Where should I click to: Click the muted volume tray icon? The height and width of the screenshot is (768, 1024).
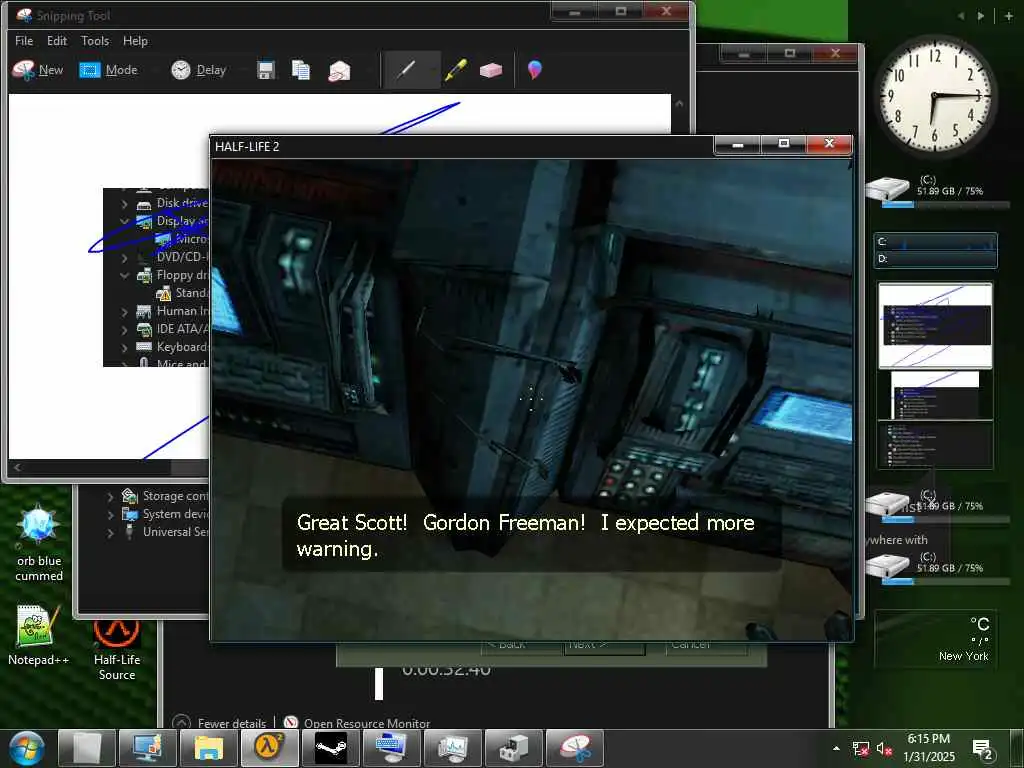click(884, 749)
